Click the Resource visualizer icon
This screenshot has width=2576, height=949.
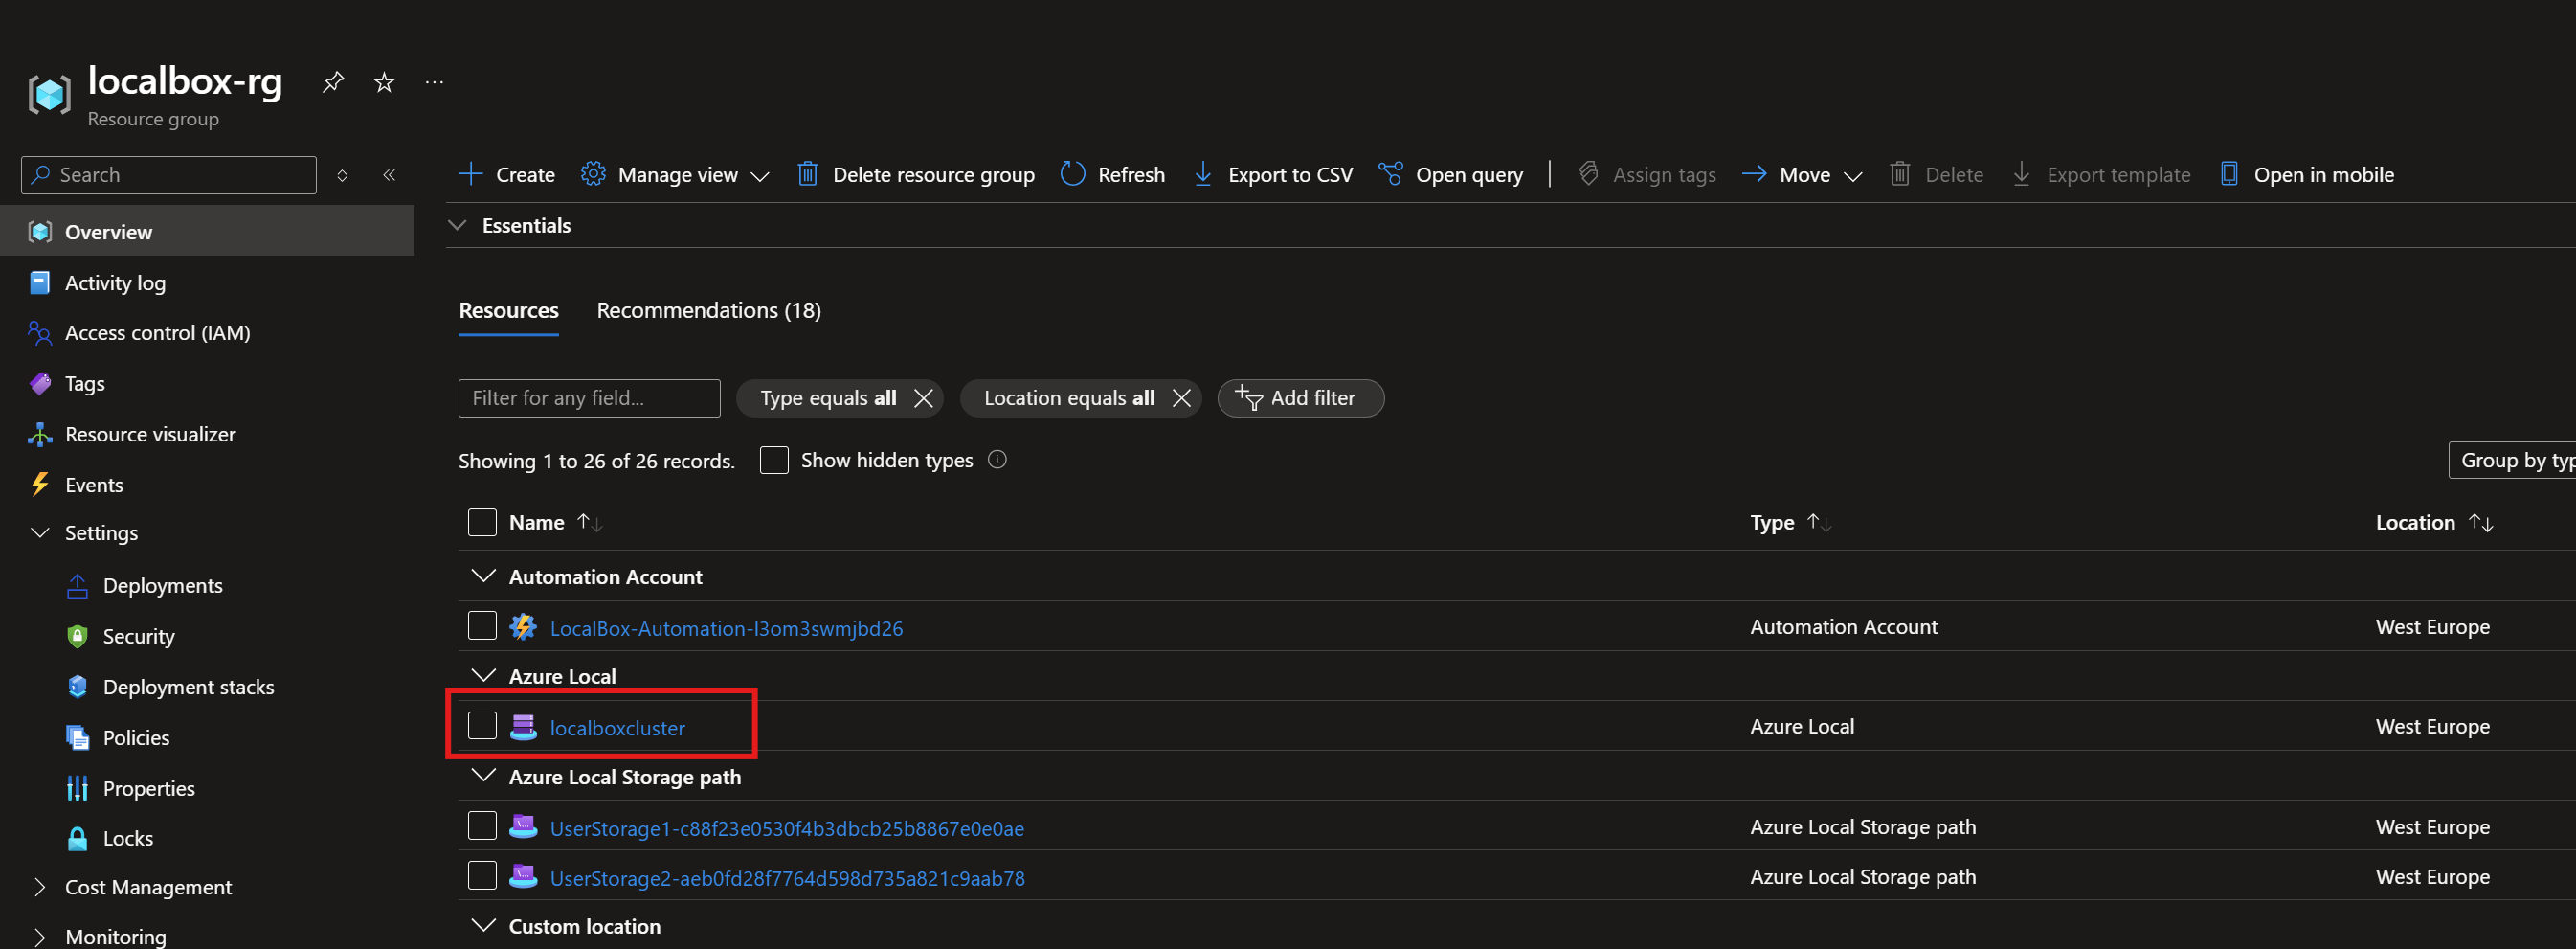[x=40, y=434]
